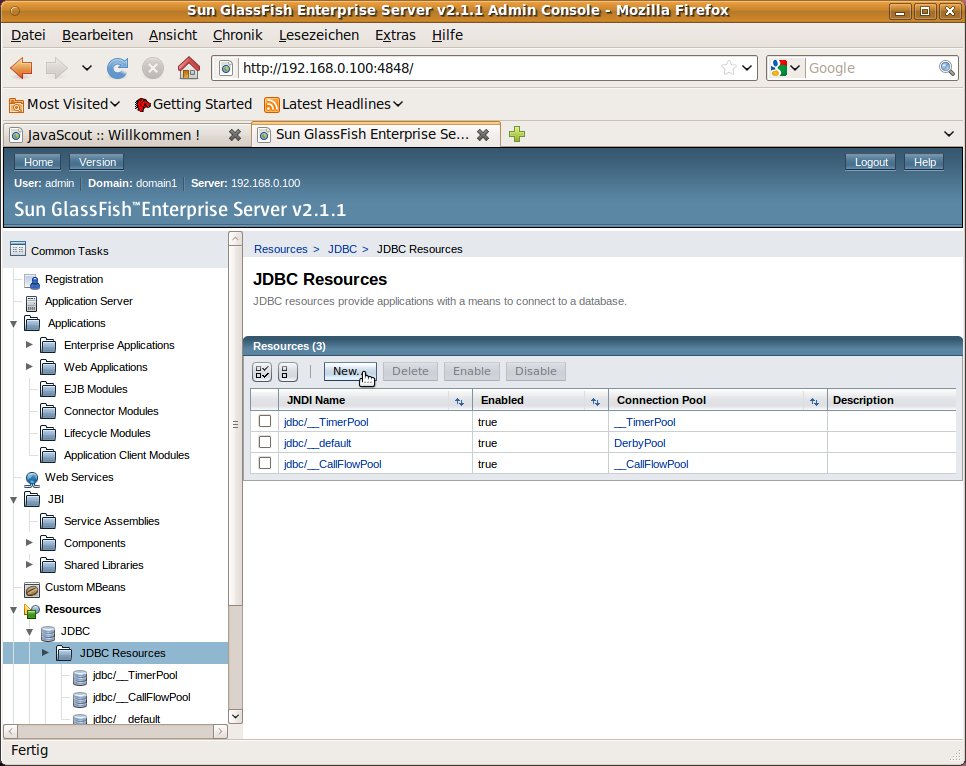Tick the checkbox for jdbc/__TimerPool
The width and height of the screenshot is (966, 766).
pos(265,422)
